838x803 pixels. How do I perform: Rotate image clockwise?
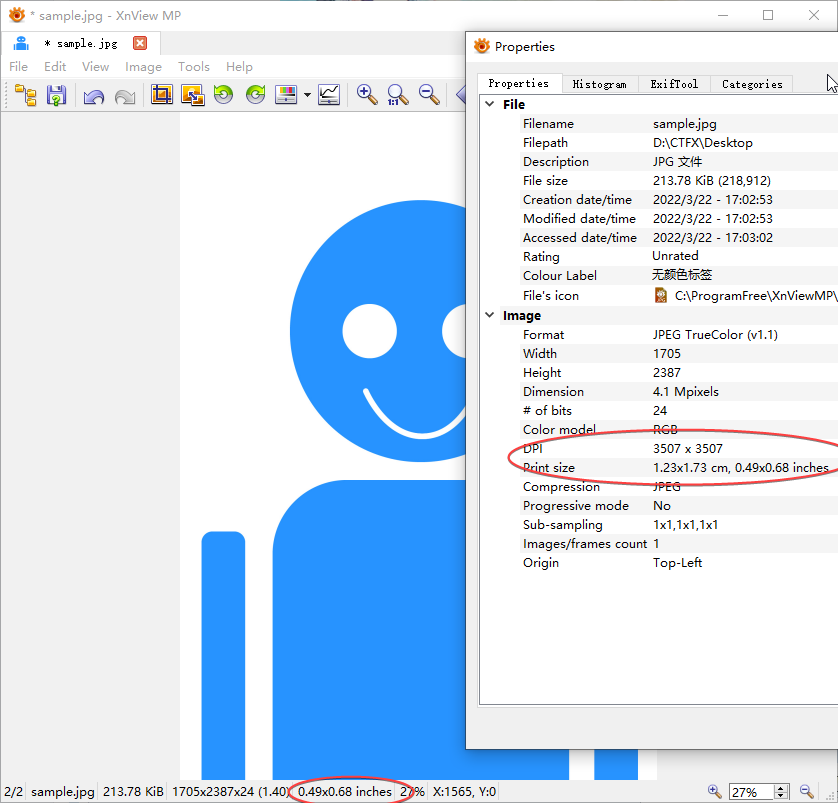tap(255, 95)
